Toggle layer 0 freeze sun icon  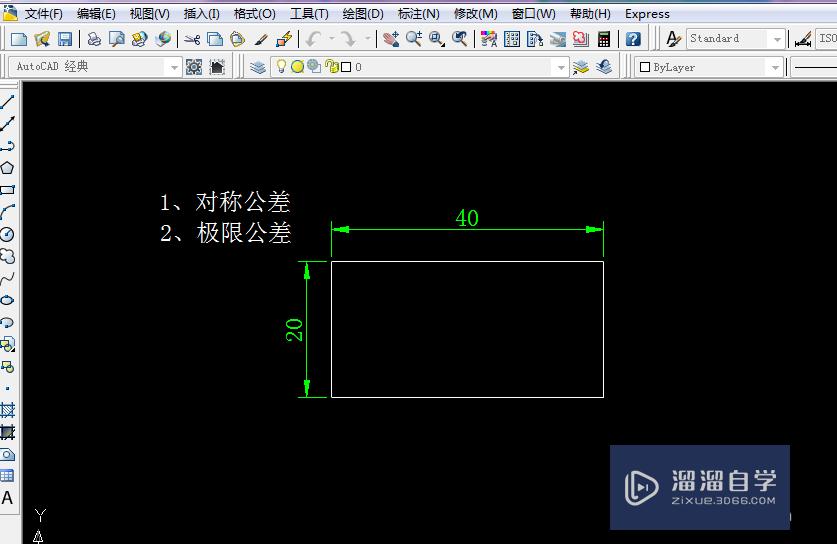(297, 67)
